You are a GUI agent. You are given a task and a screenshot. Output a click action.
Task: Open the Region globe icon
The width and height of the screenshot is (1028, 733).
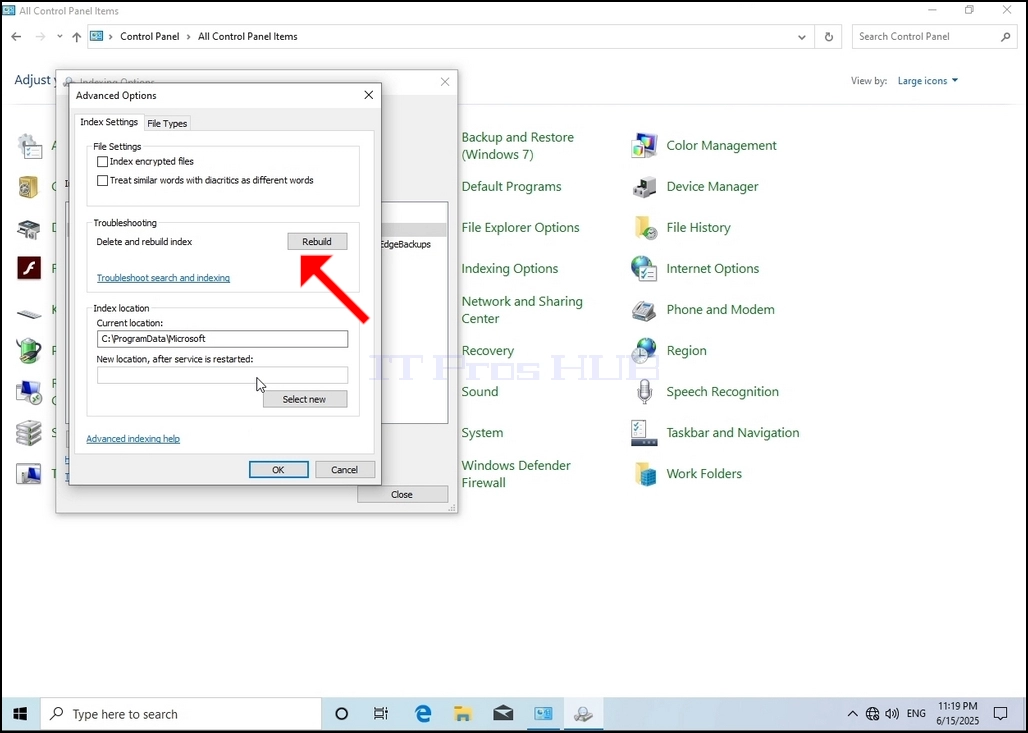(x=644, y=351)
